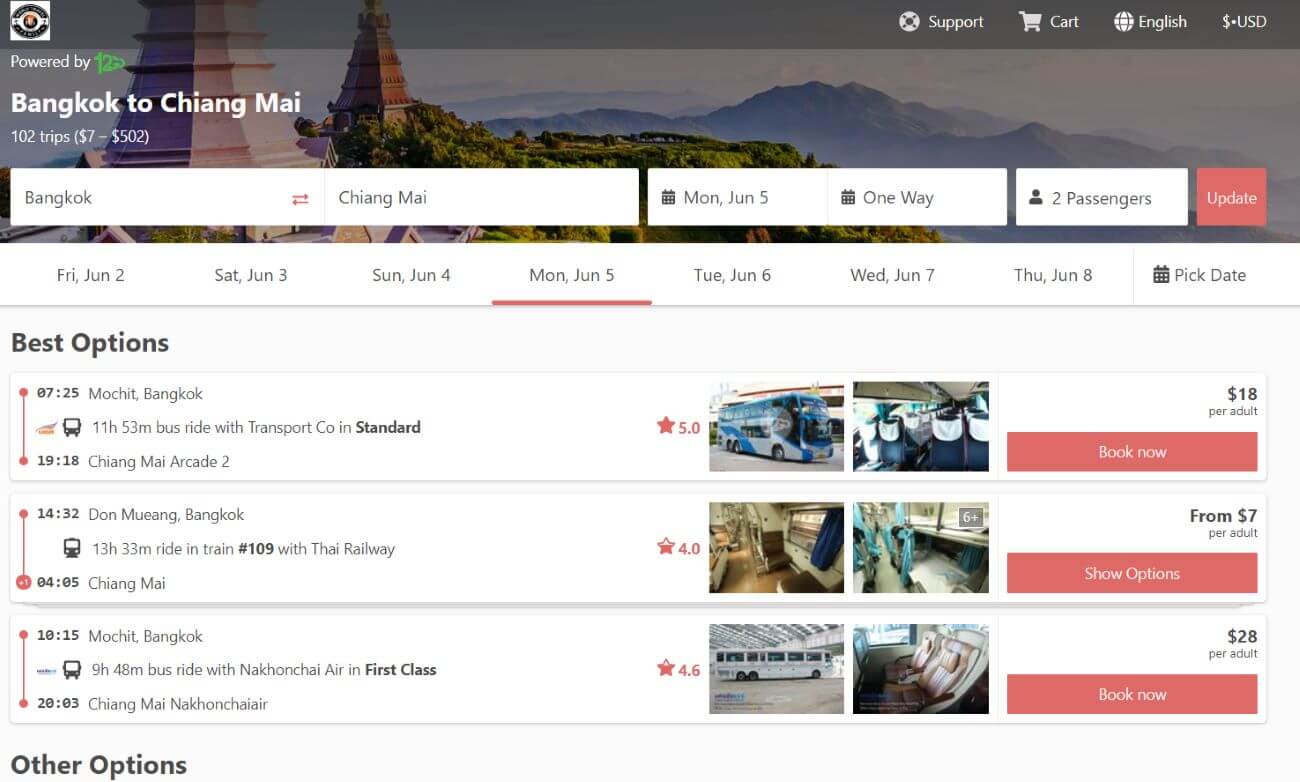This screenshot has width=1300, height=782.
Task: Click the Update search button
Action: point(1231,198)
